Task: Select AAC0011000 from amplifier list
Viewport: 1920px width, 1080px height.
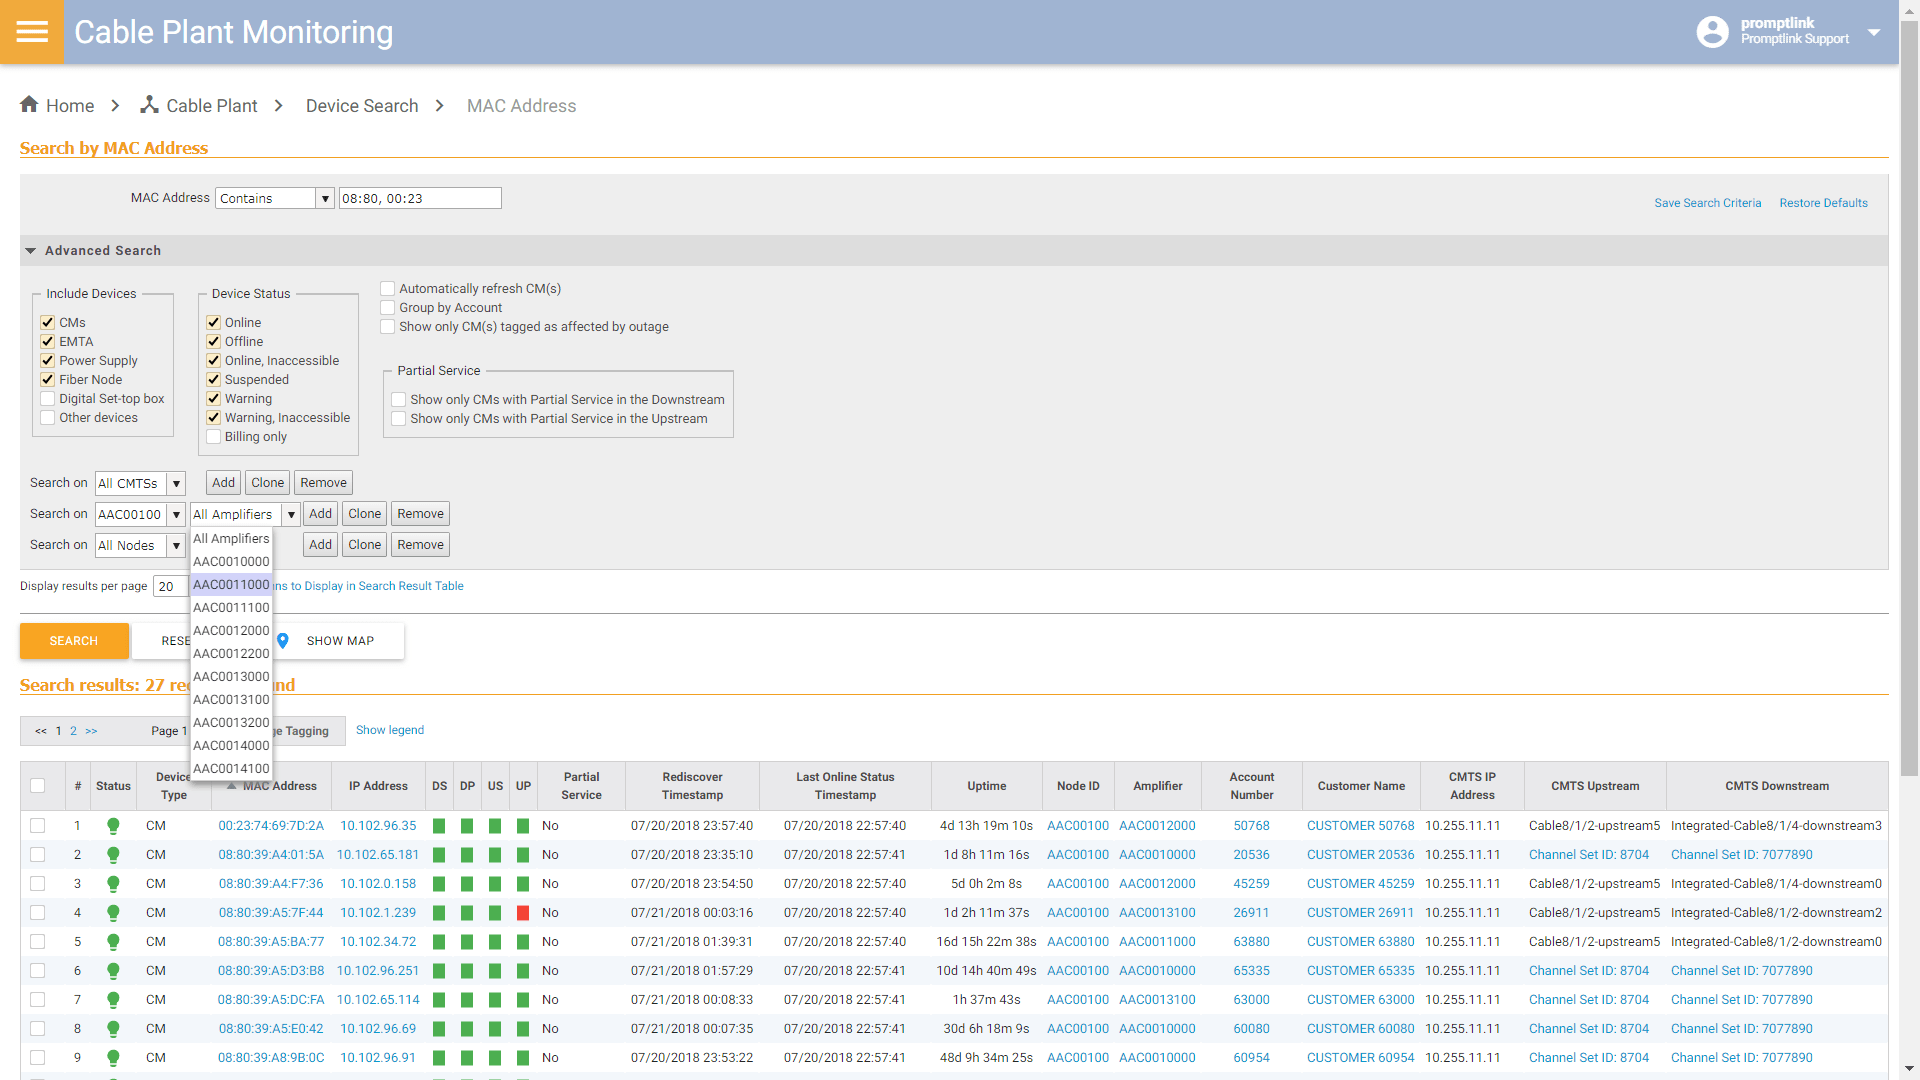Action: click(231, 584)
